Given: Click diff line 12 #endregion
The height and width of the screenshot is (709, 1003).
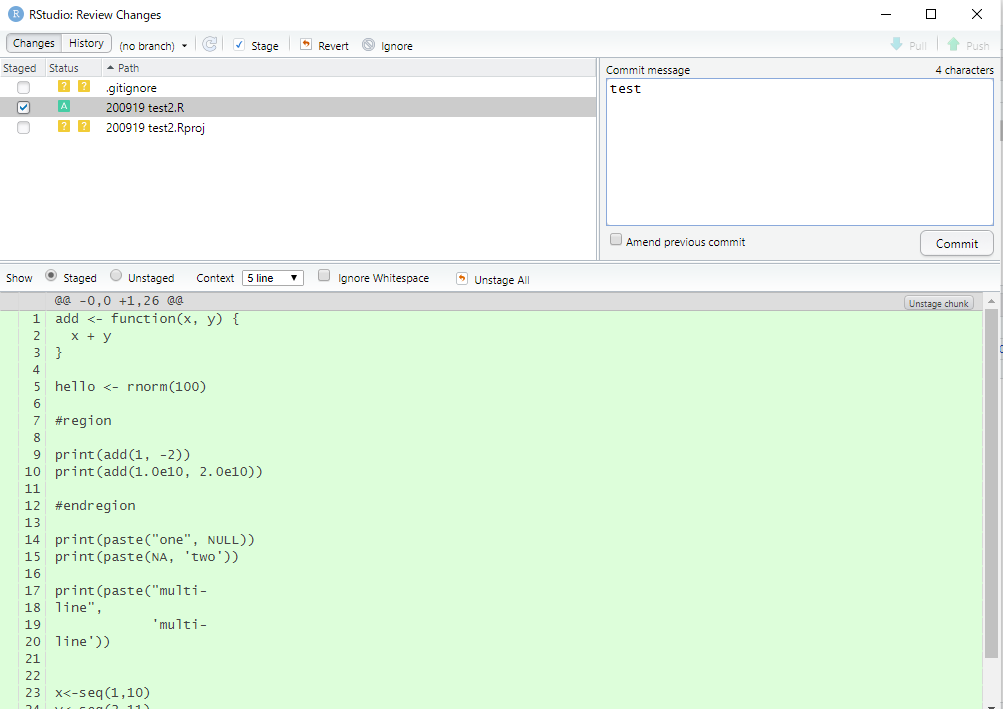Looking at the screenshot, I should point(95,506).
